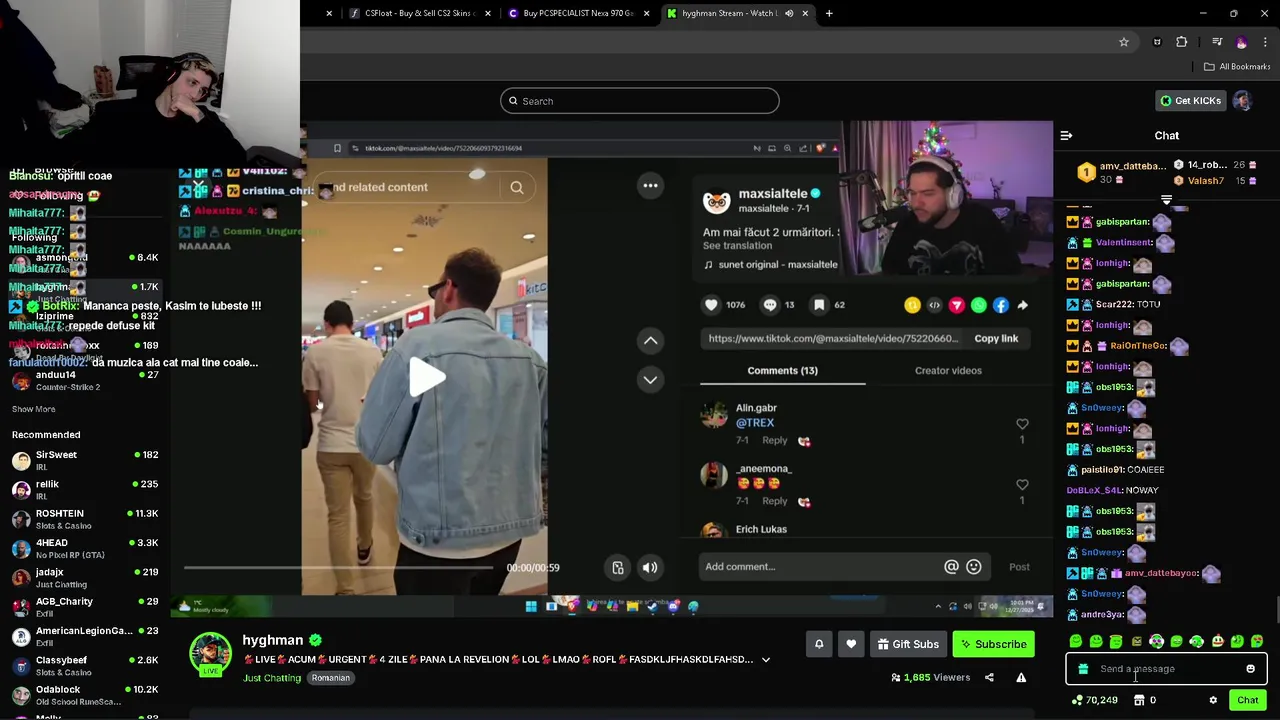Close the CSFloat browser tab
Screen dimensions: 1280x720
click(488, 13)
